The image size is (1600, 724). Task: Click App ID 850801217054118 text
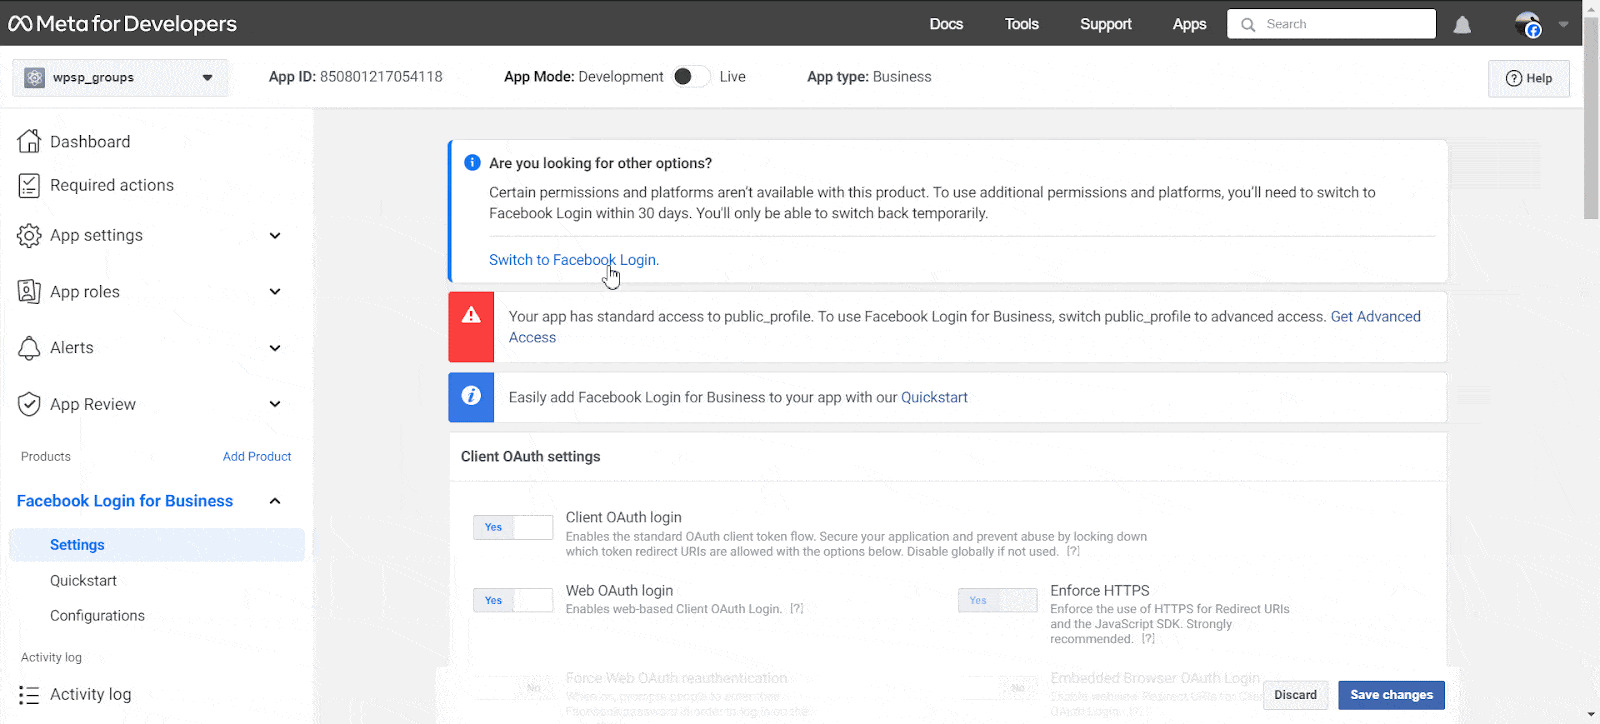355,76
